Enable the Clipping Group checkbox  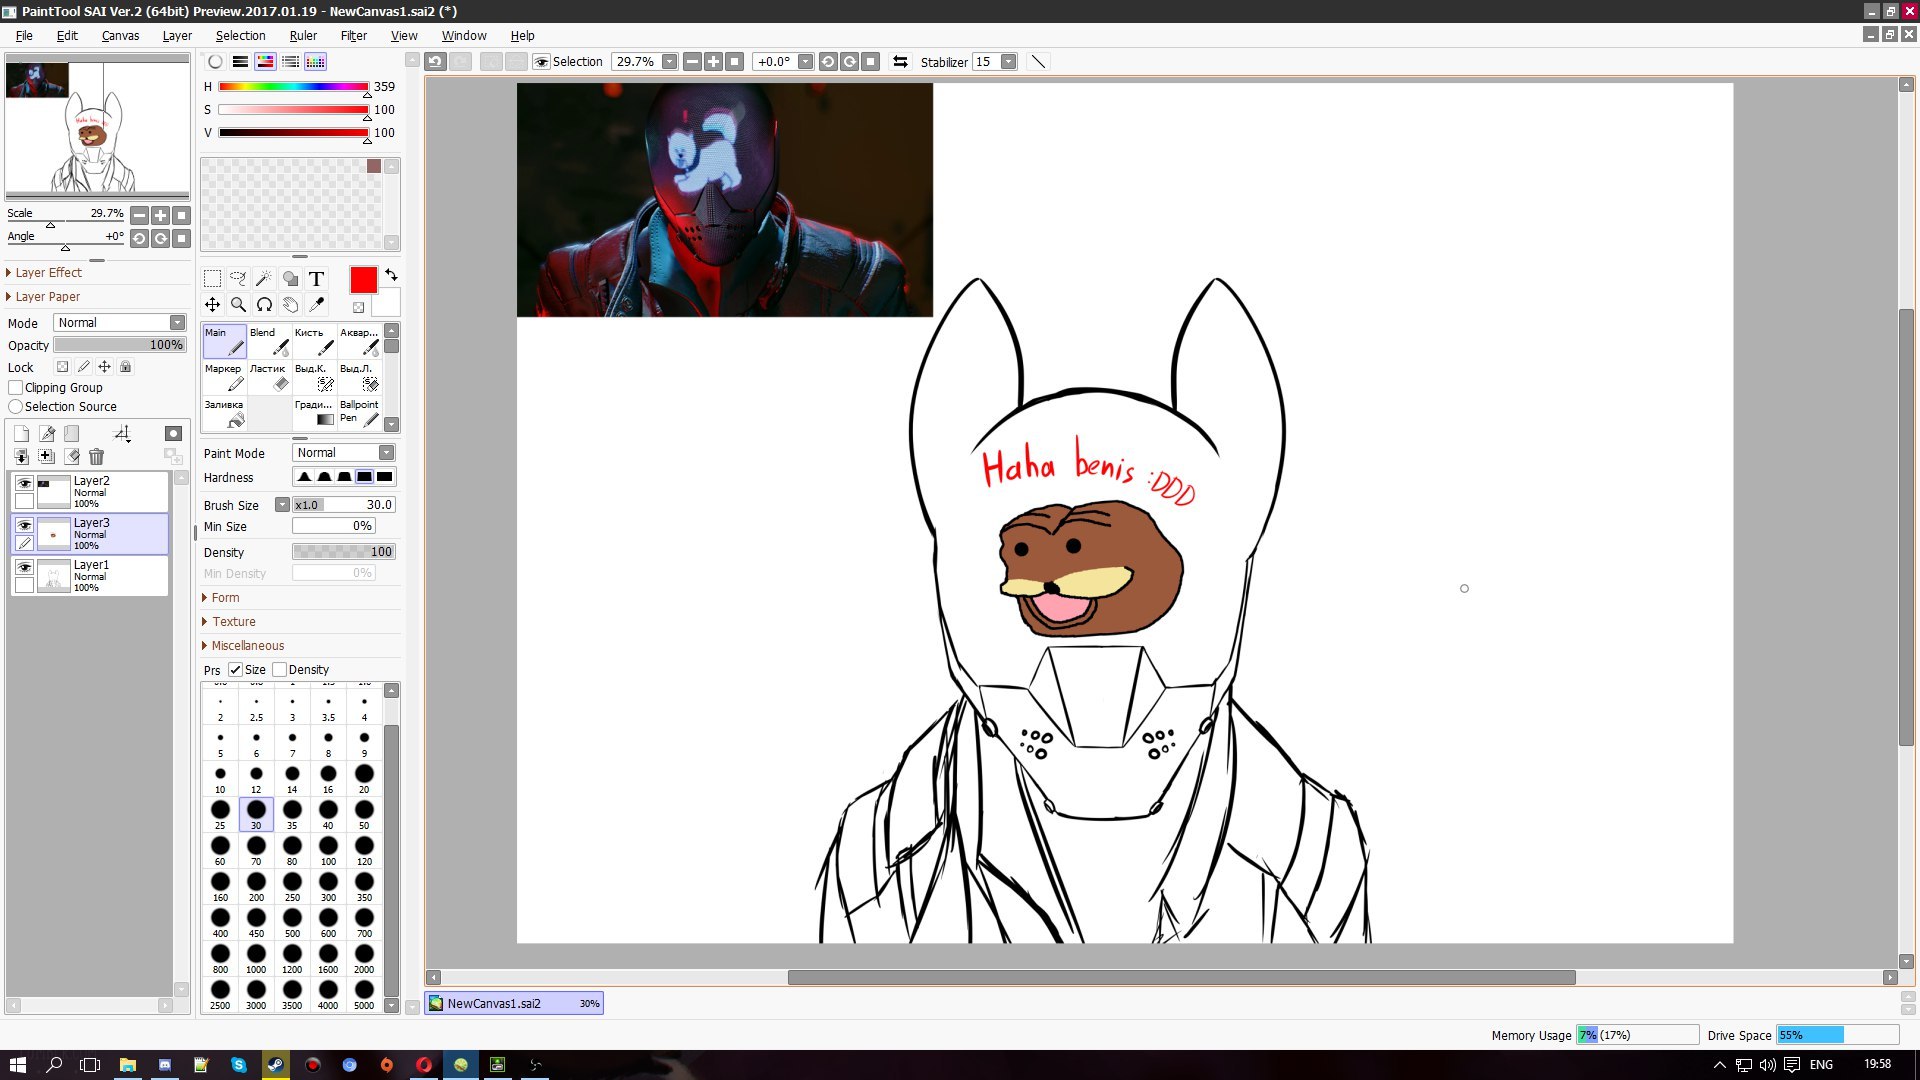tap(16, 388)
